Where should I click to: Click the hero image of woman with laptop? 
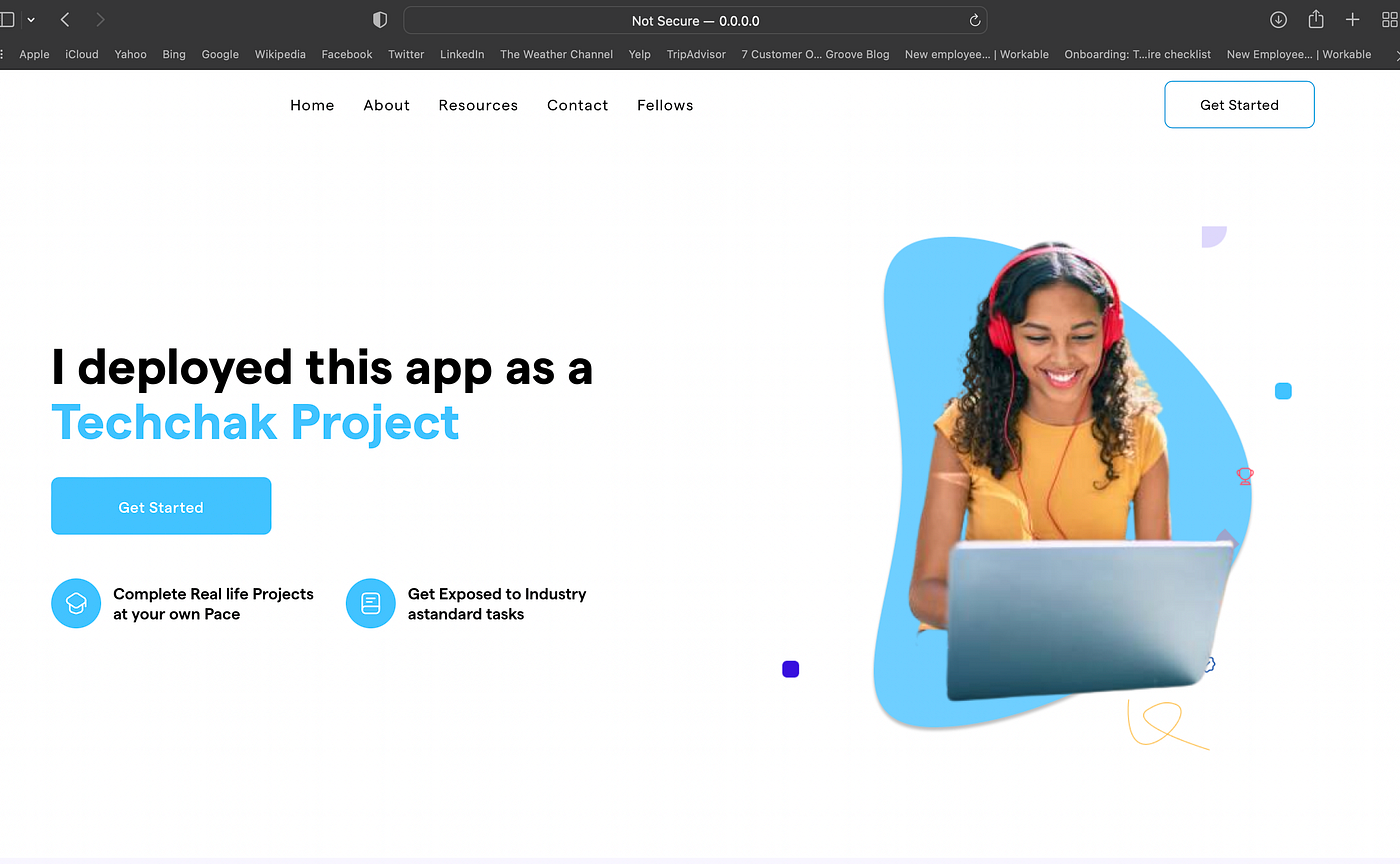click(x=1062, y=484)
